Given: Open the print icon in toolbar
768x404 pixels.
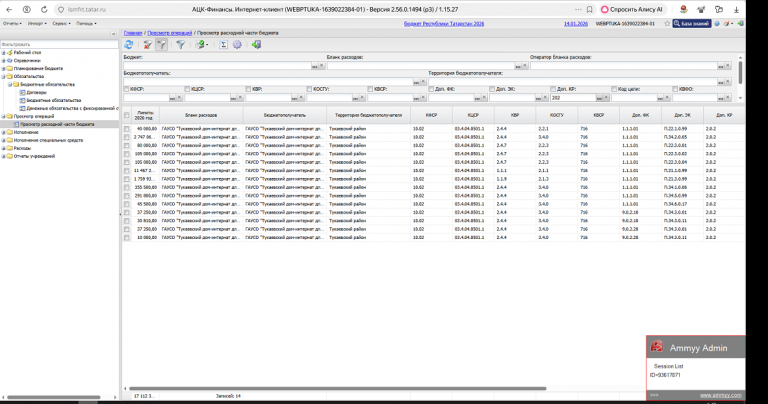Looking at the screenshot, I should point(200,45).
